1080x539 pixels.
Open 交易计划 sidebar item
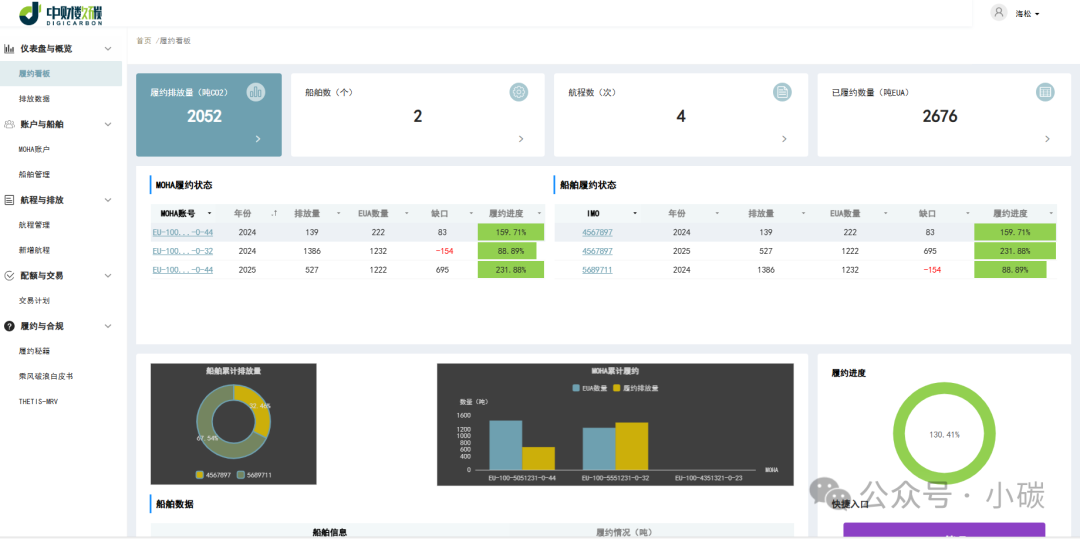coord(34,301)
